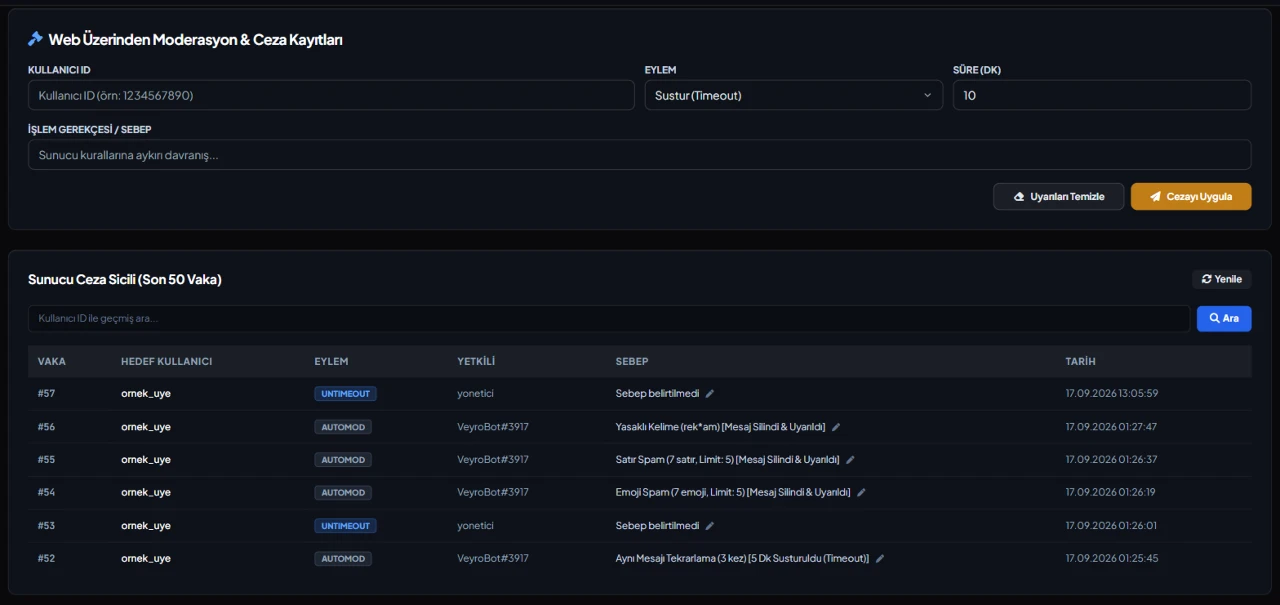Edit reason pencil for case #54

861,493
